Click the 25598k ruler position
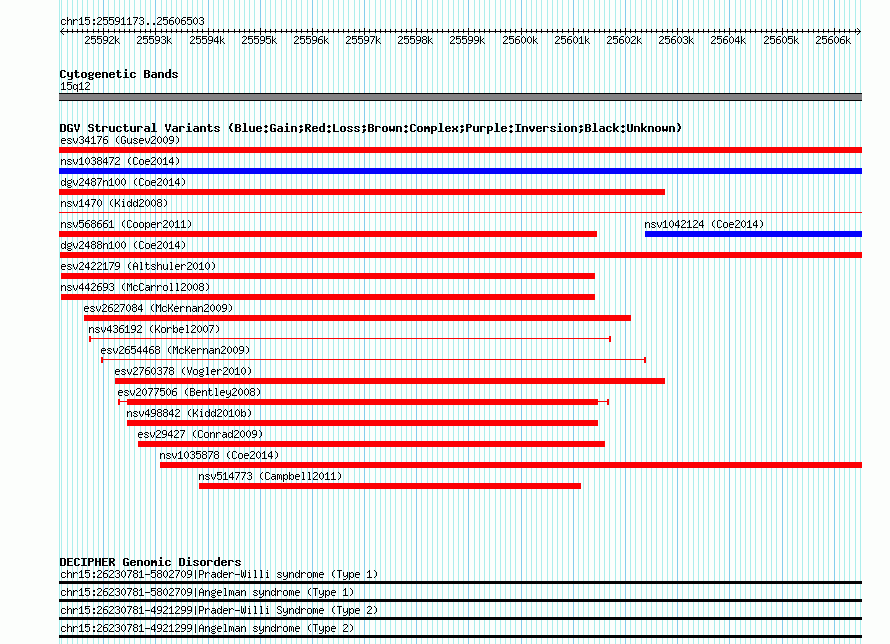 (415, 40)
